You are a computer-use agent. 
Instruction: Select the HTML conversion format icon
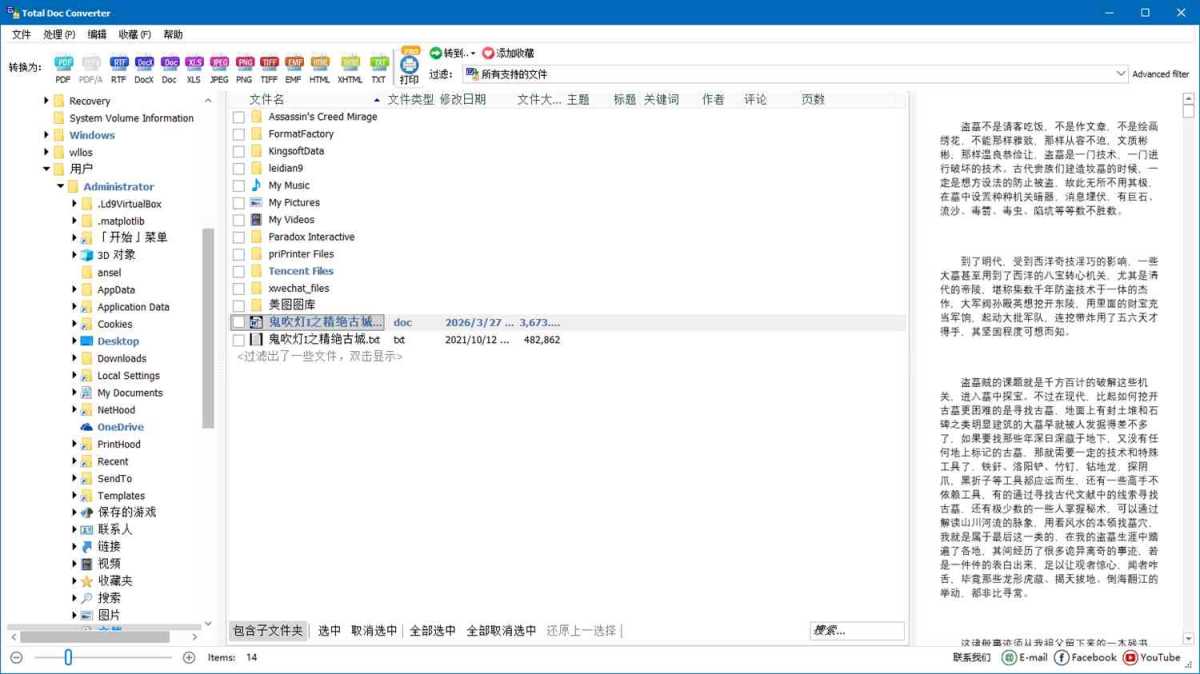pos(319,62)
